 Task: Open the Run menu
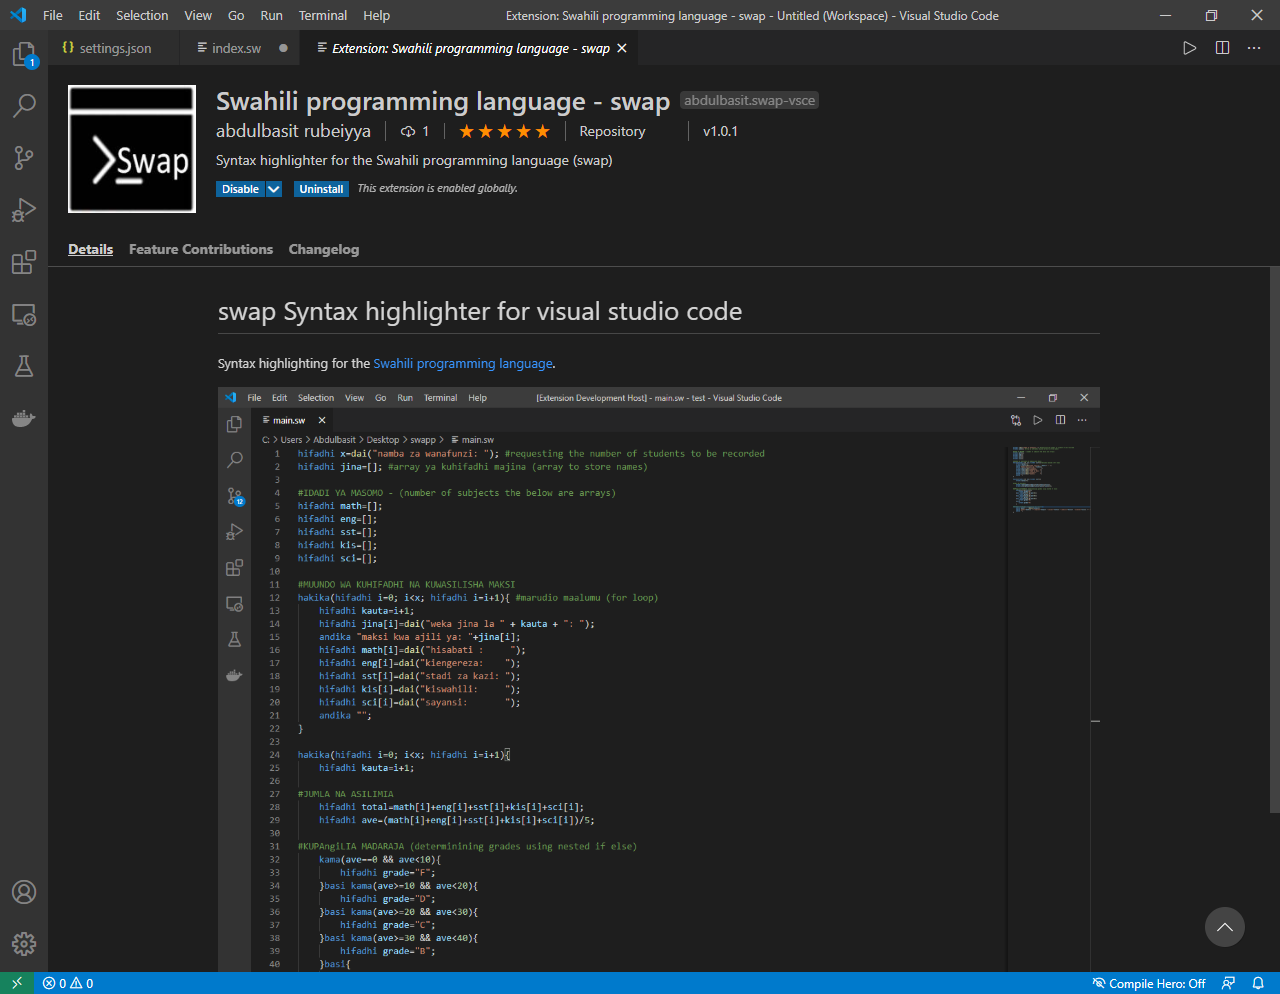(271, 15)
